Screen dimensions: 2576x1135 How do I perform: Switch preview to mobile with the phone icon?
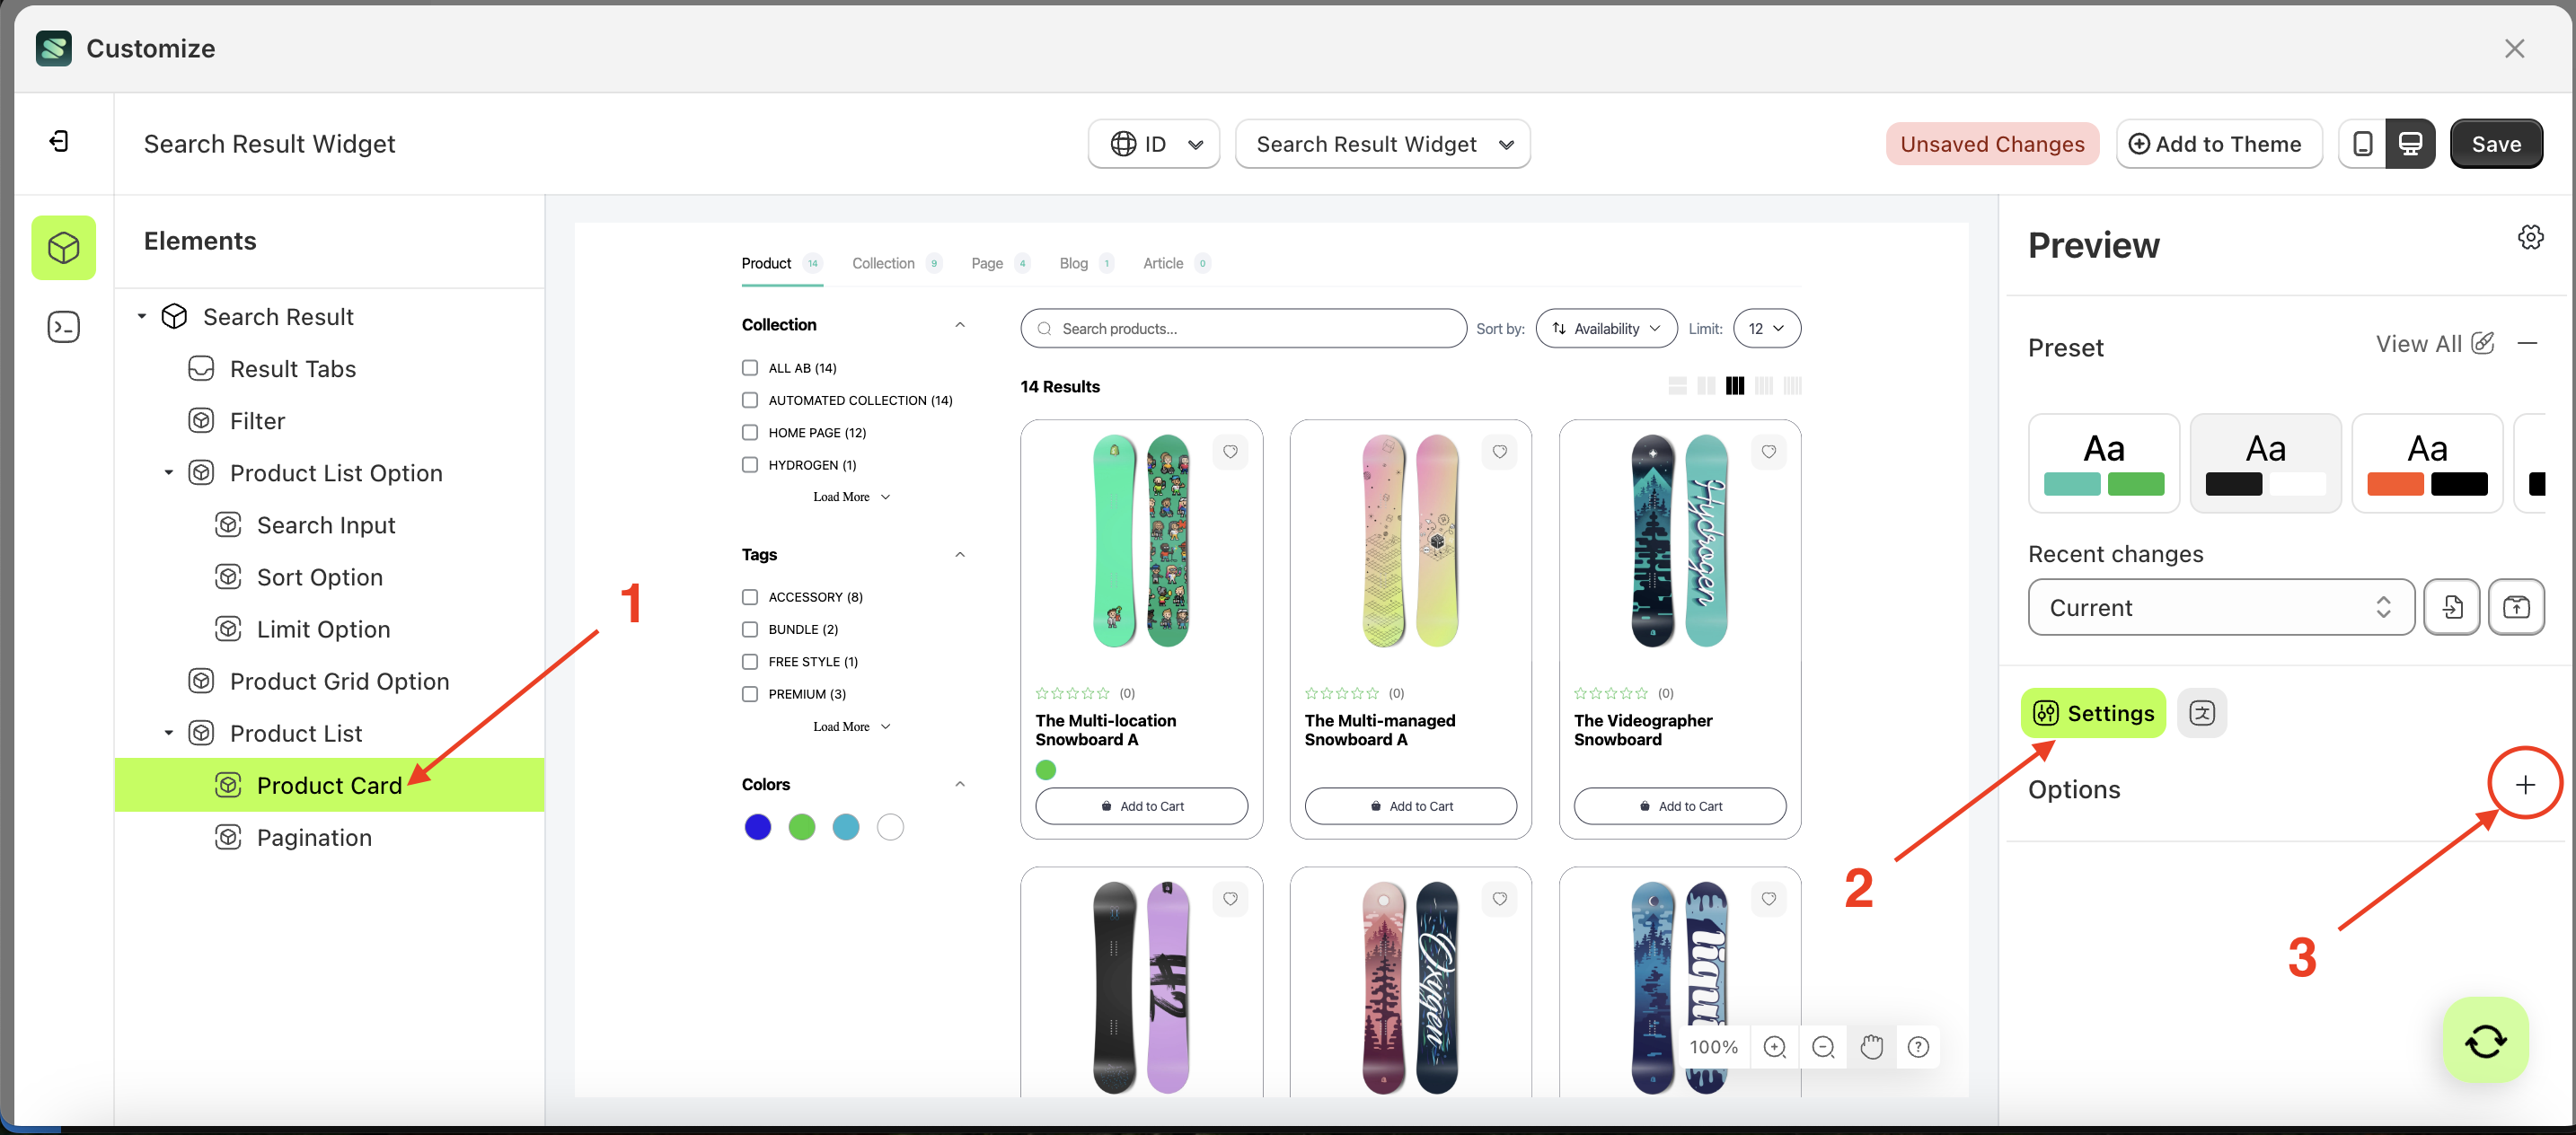point(2362,143)
